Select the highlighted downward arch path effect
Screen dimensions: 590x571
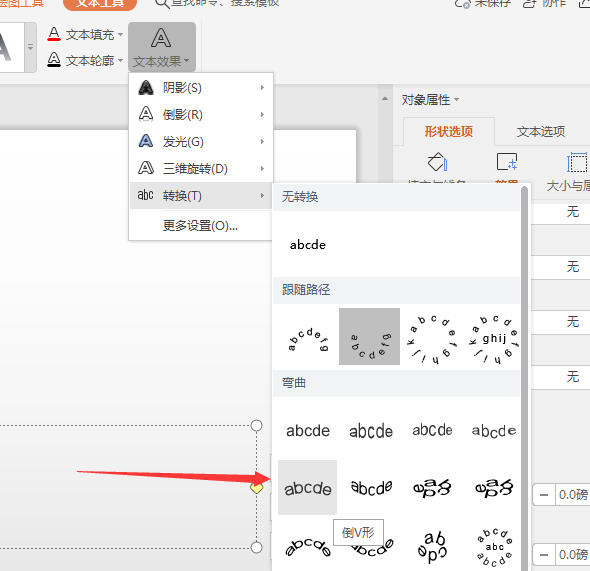click(370, 336)
